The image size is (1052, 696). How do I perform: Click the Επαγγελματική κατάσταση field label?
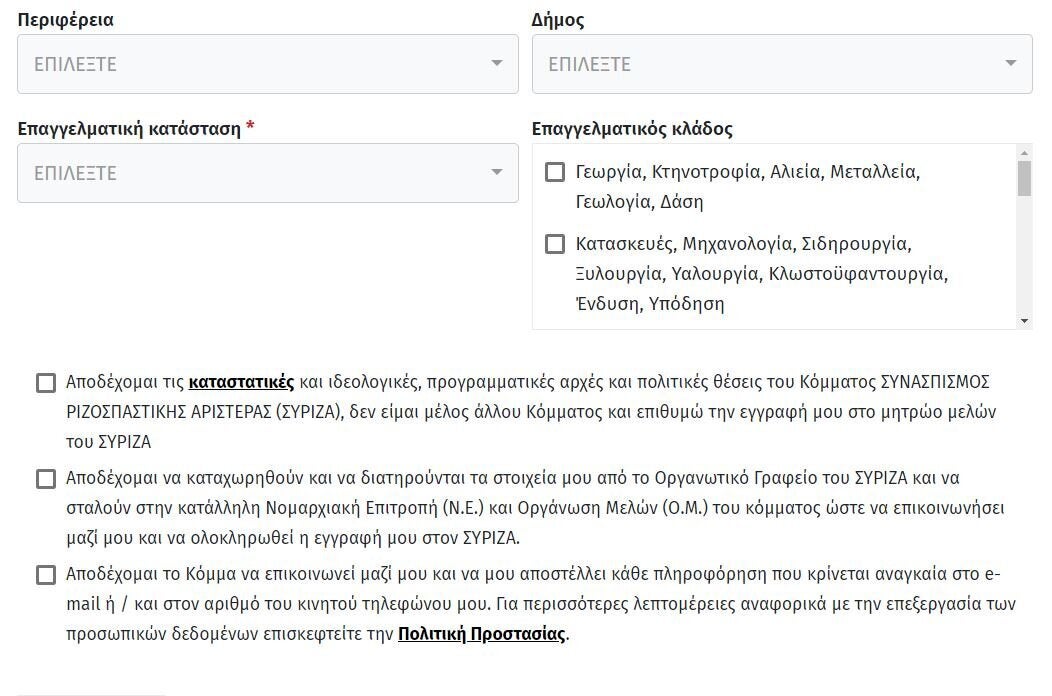(x=129, y=129)
